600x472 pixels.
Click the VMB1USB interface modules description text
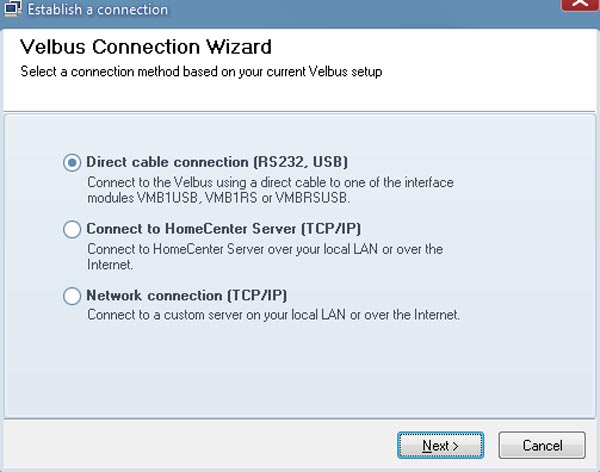pyautogui.click(x=270, y=190)
